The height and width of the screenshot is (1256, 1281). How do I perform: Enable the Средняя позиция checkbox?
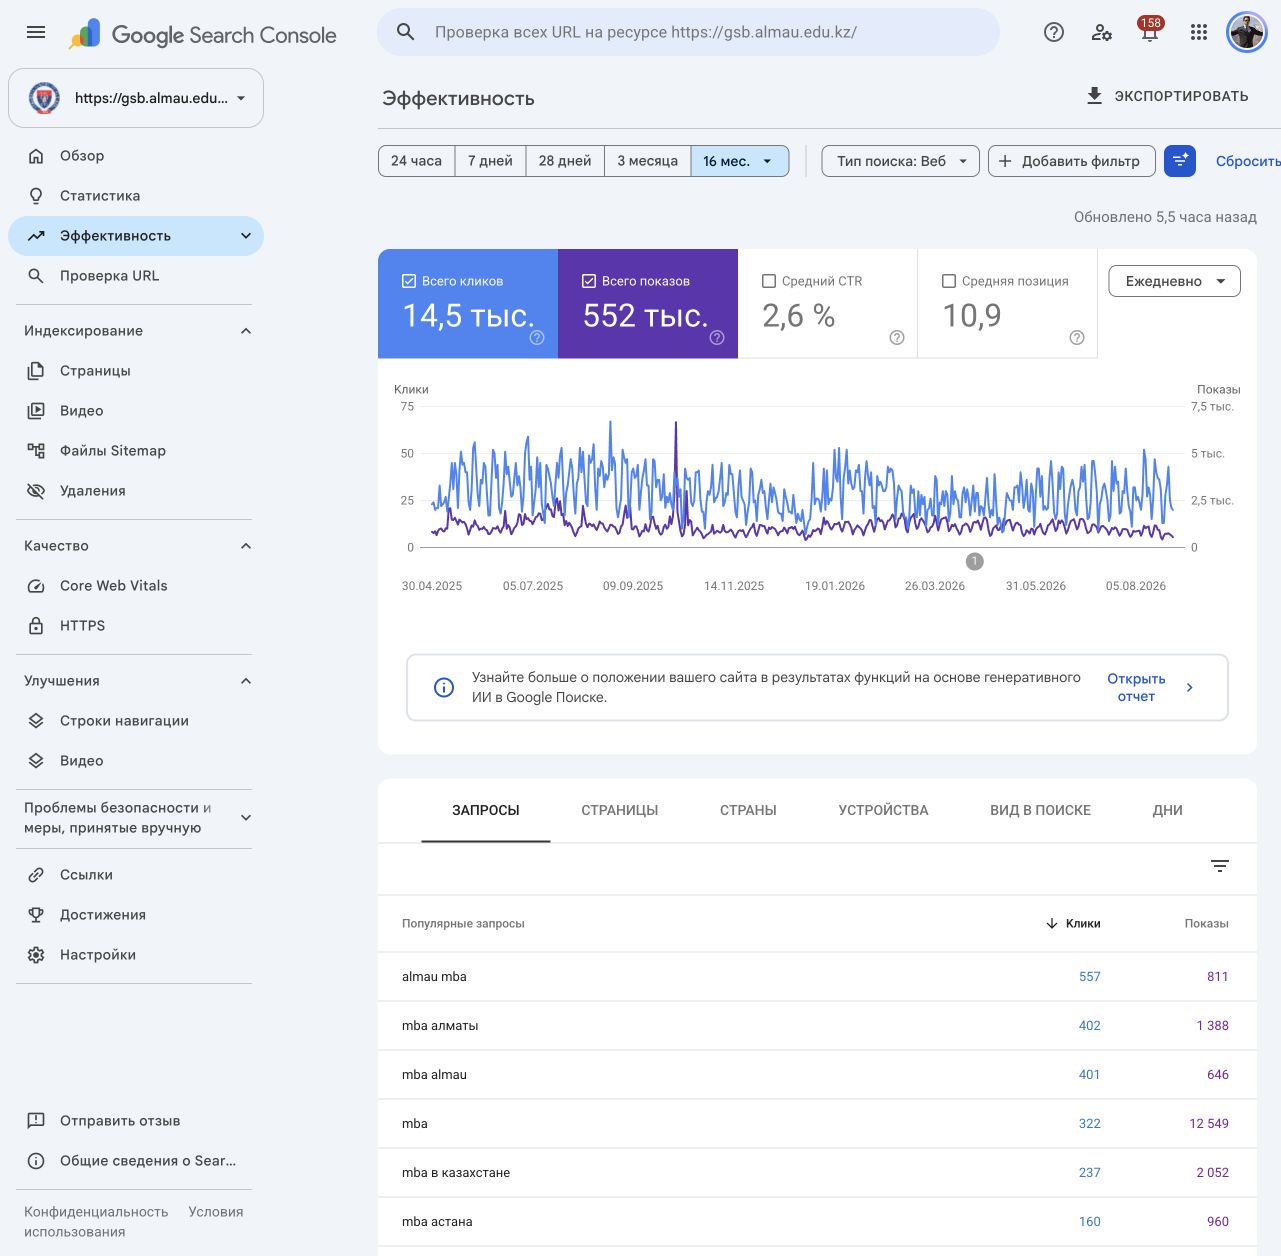point(949,281)
